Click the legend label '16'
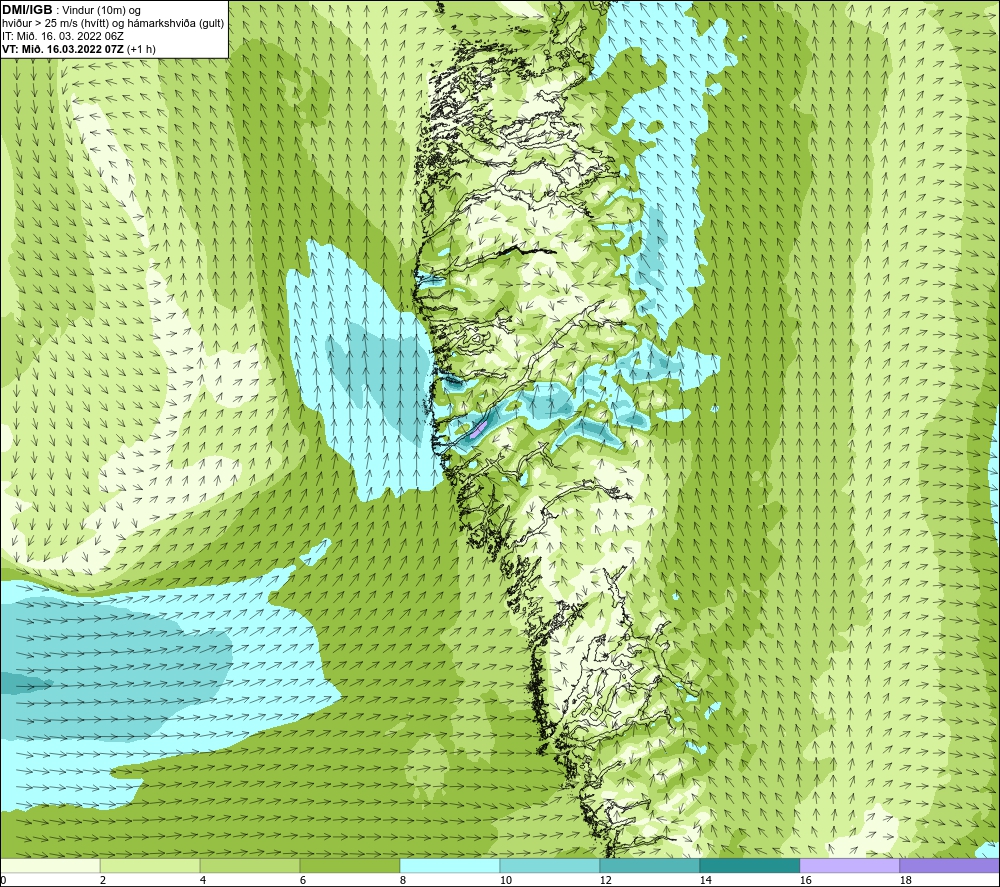Screen dimensions: 1000x887 (x=806, y=880)
